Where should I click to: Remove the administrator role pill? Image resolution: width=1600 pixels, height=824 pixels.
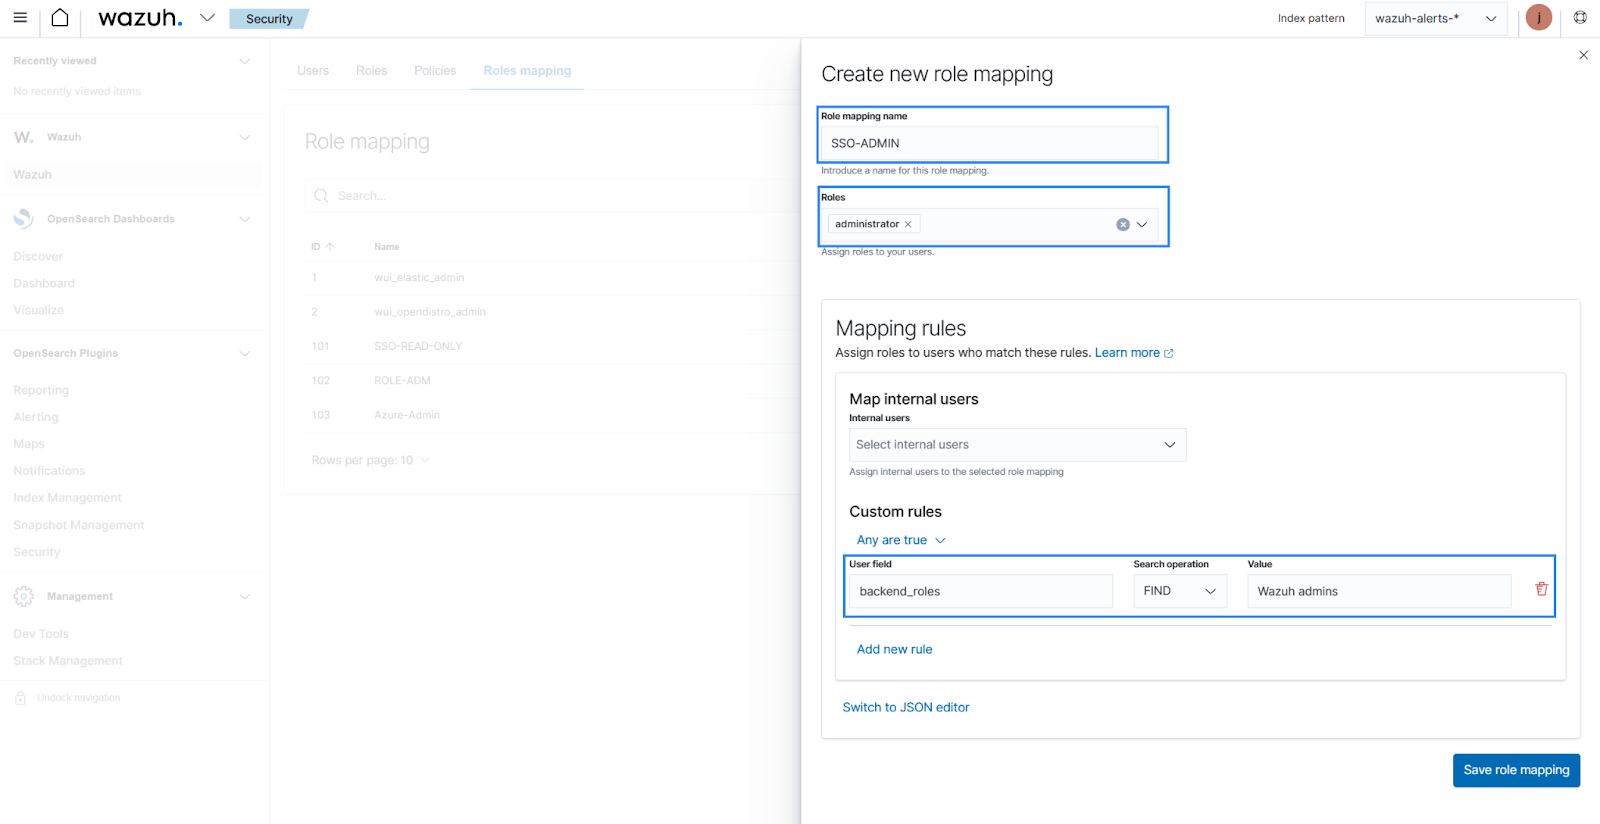(908, 224)
